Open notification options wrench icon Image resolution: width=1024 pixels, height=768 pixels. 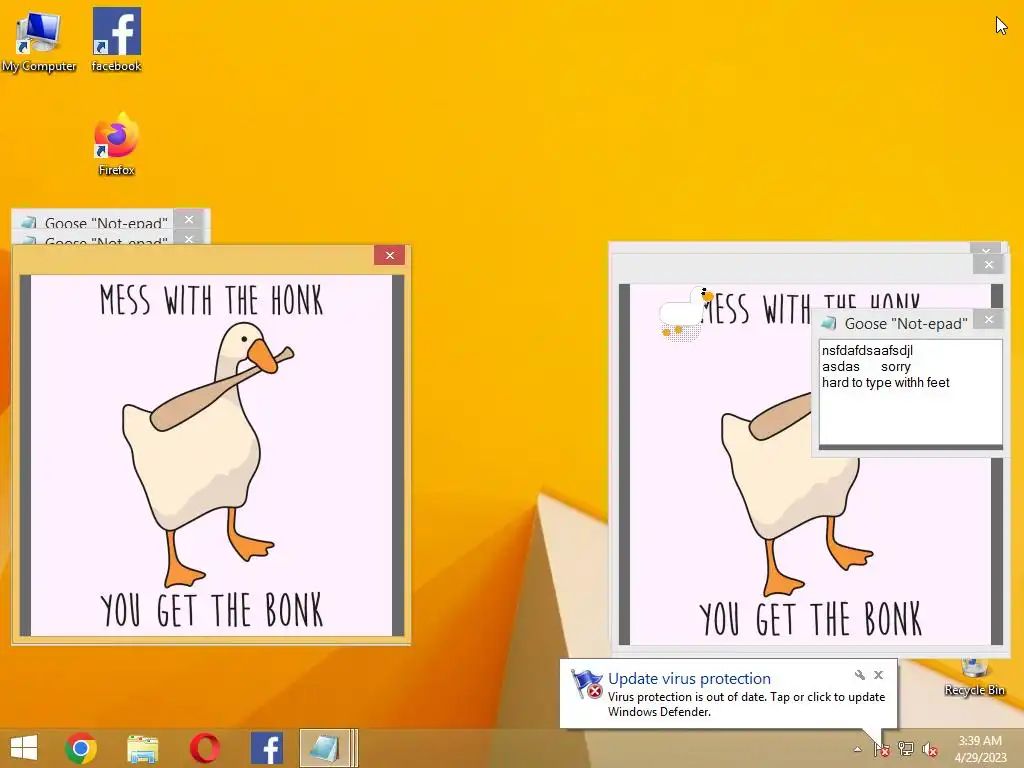point(859,675)
